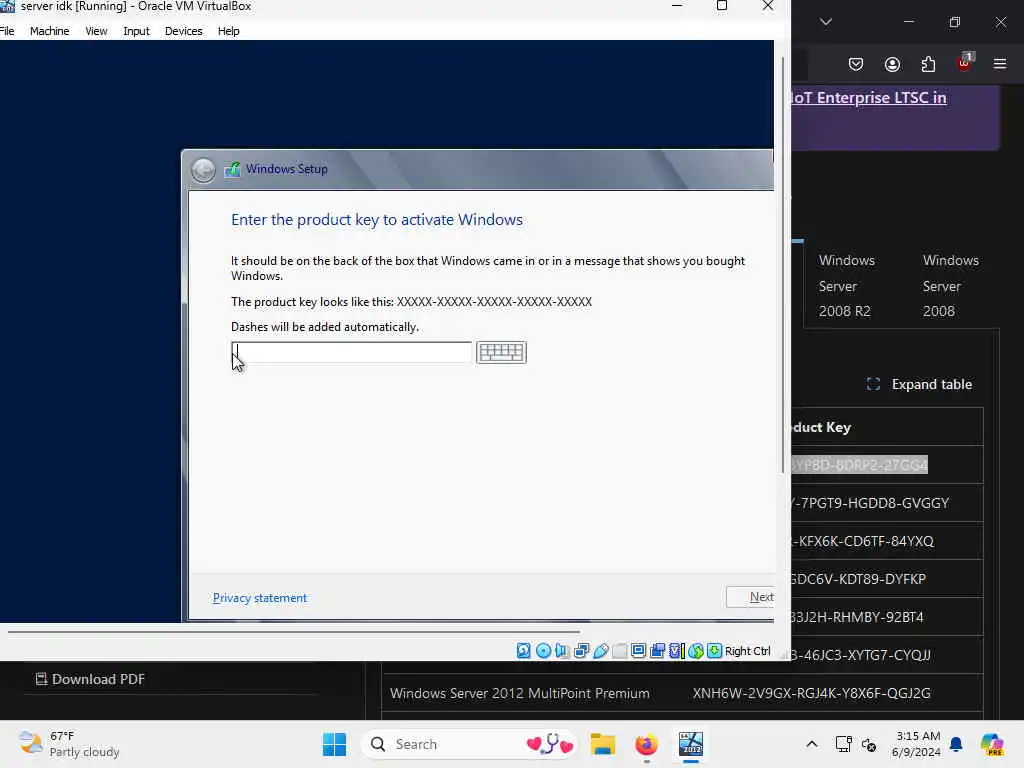This screenshot has height=768, width=1024.
Task: Click the key ending 7PGT9-HGDD8-GVGGY
Action: coord(870,503)
